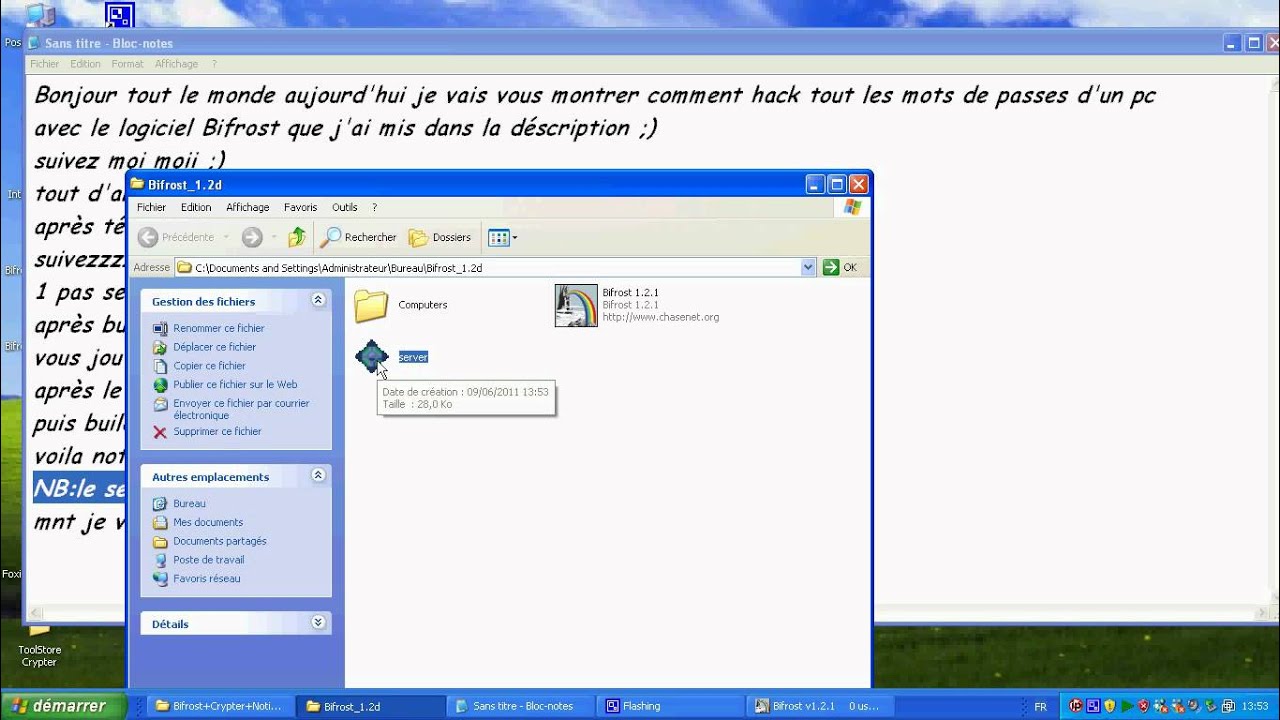Viewport: 1280px width, 720px height.
Task: Collapse the Gestion des fichiers panel
Action: 318,300
